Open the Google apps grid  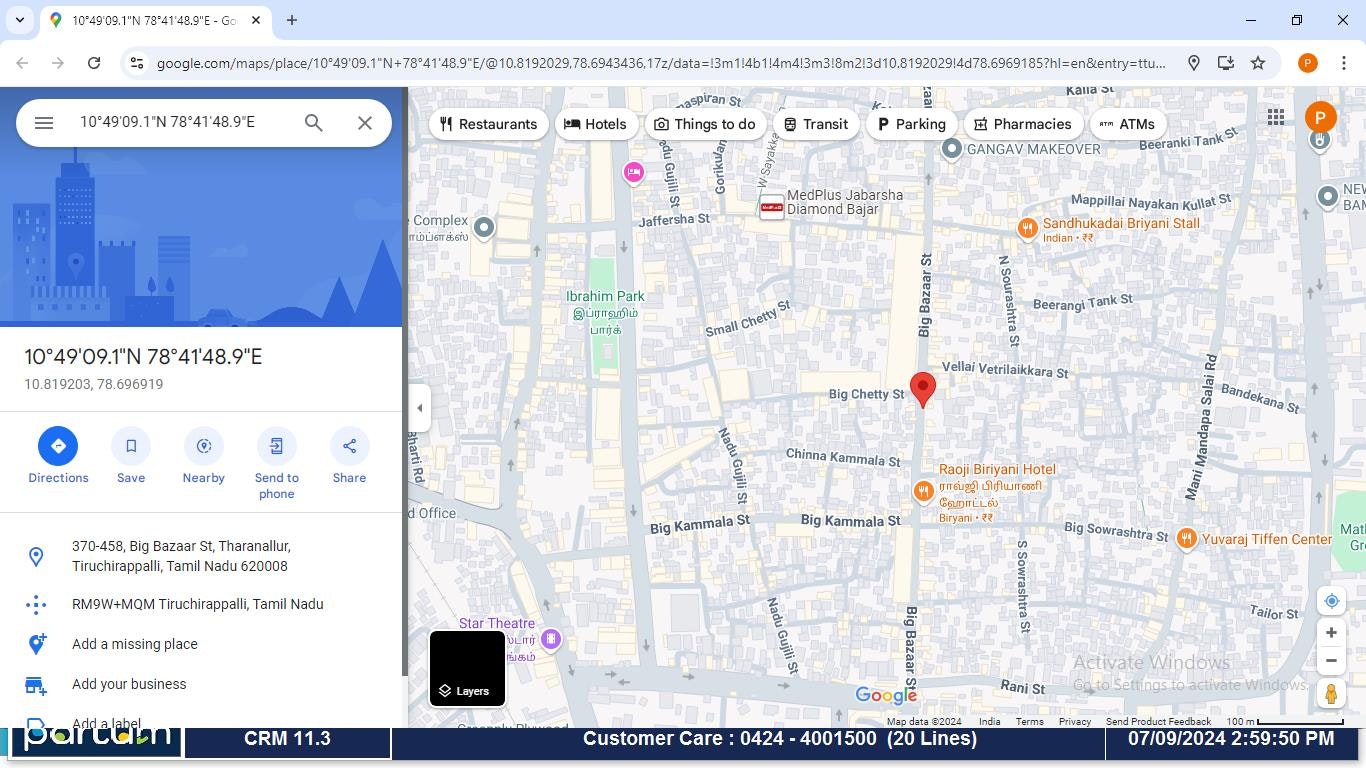1275,117
